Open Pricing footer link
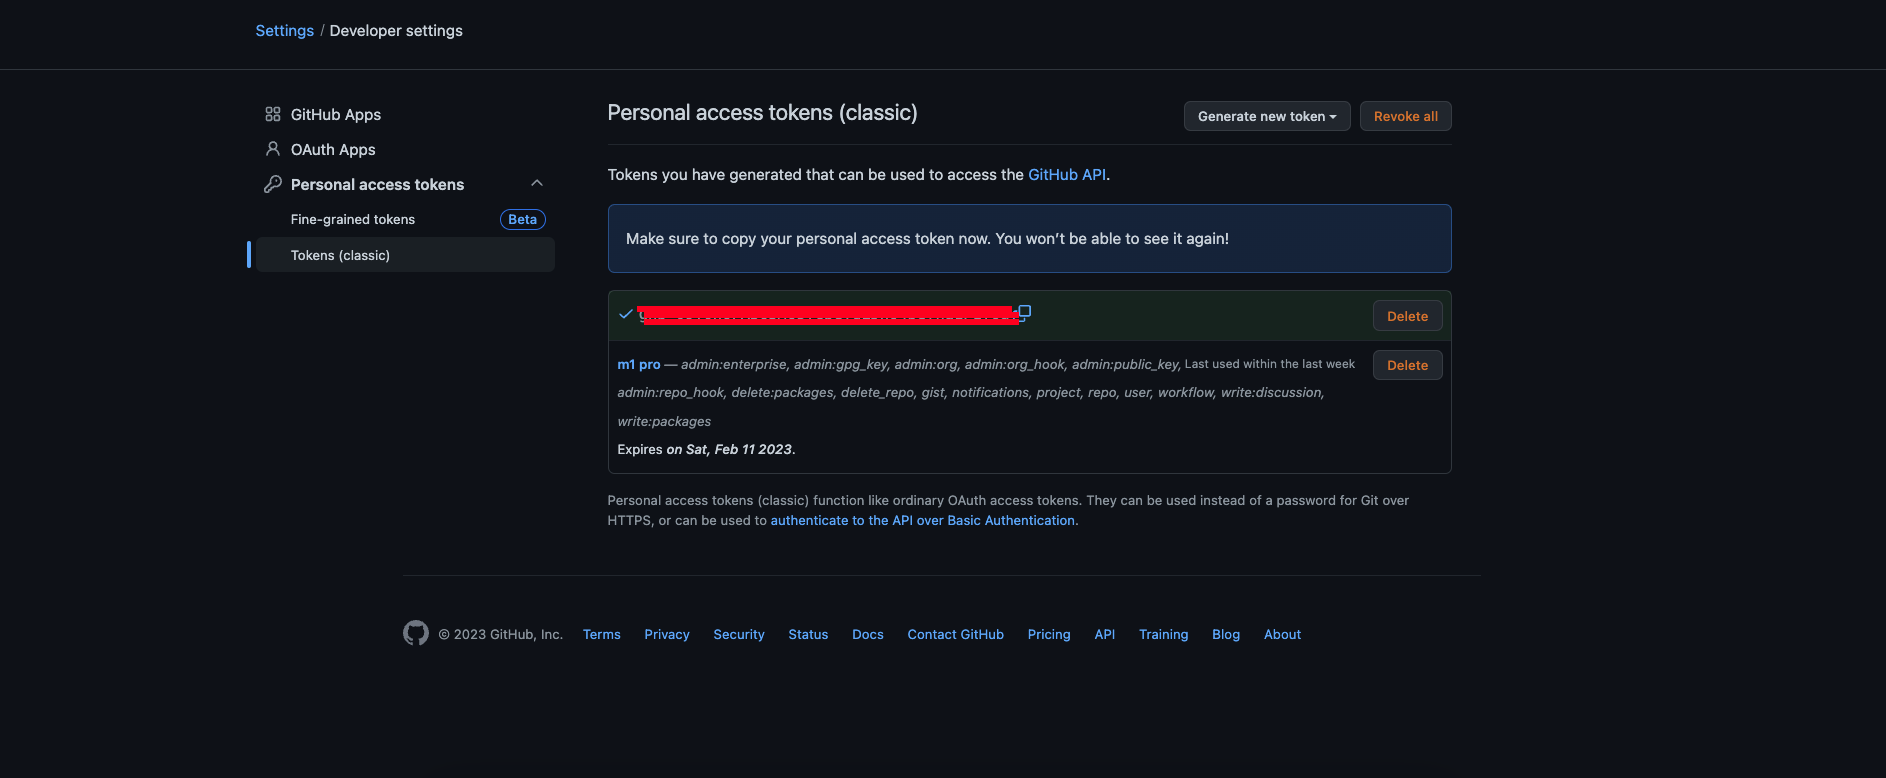 tap(1049, 634)
